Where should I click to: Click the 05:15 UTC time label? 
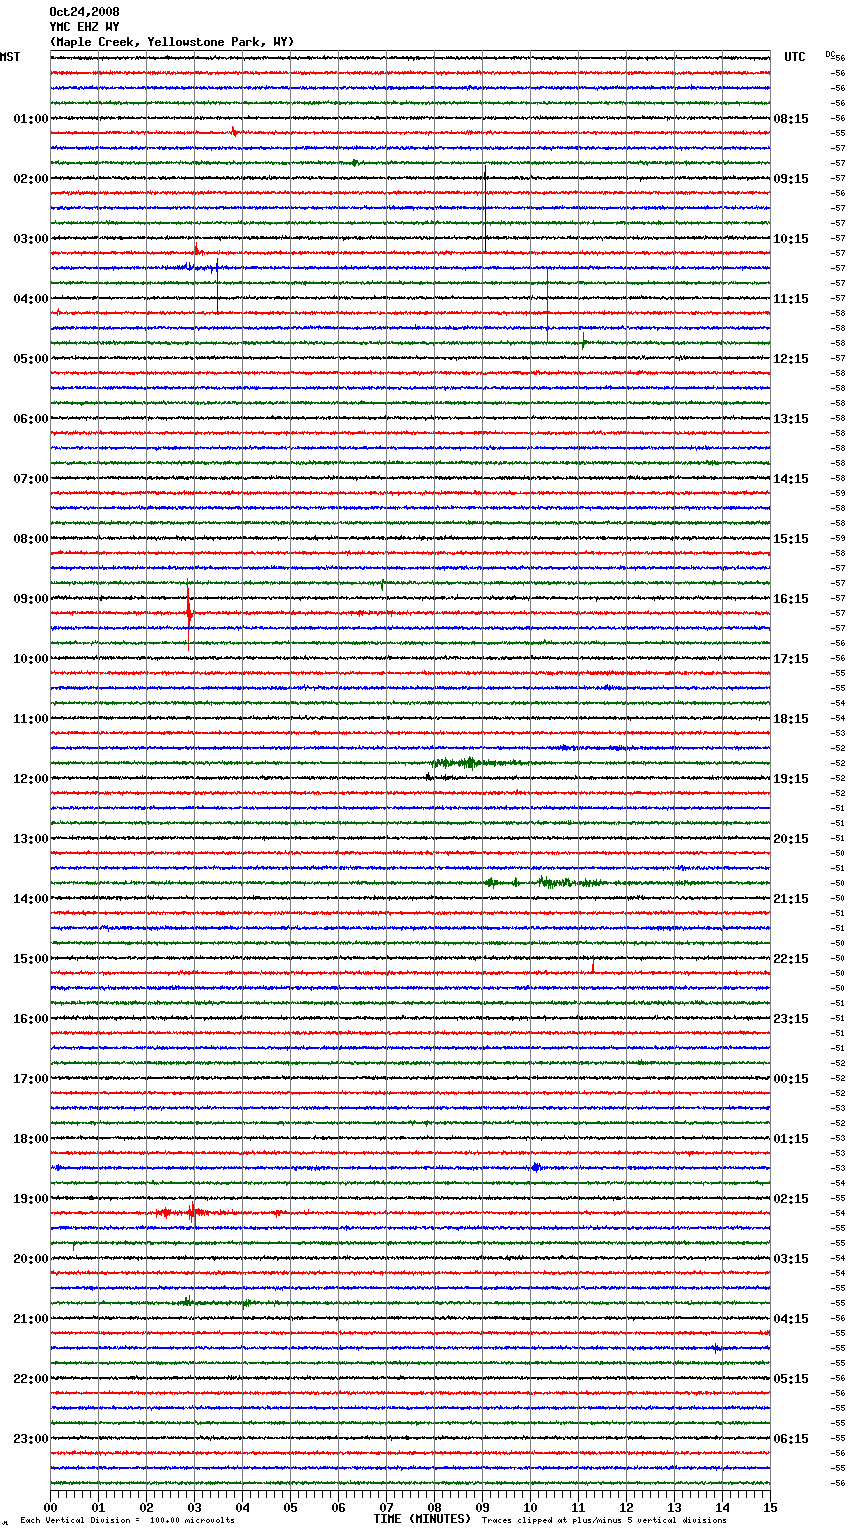(x=791, y=1379)
